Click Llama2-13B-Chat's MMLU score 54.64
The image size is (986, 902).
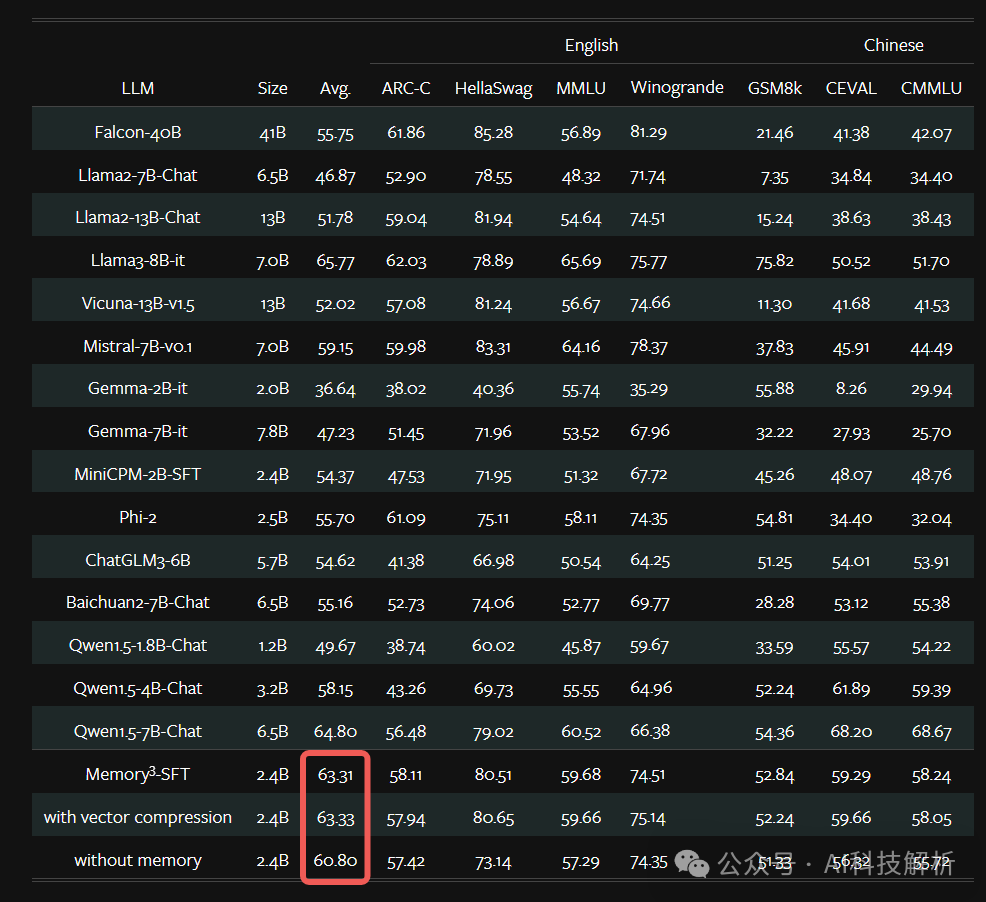(x=581, y=219)
